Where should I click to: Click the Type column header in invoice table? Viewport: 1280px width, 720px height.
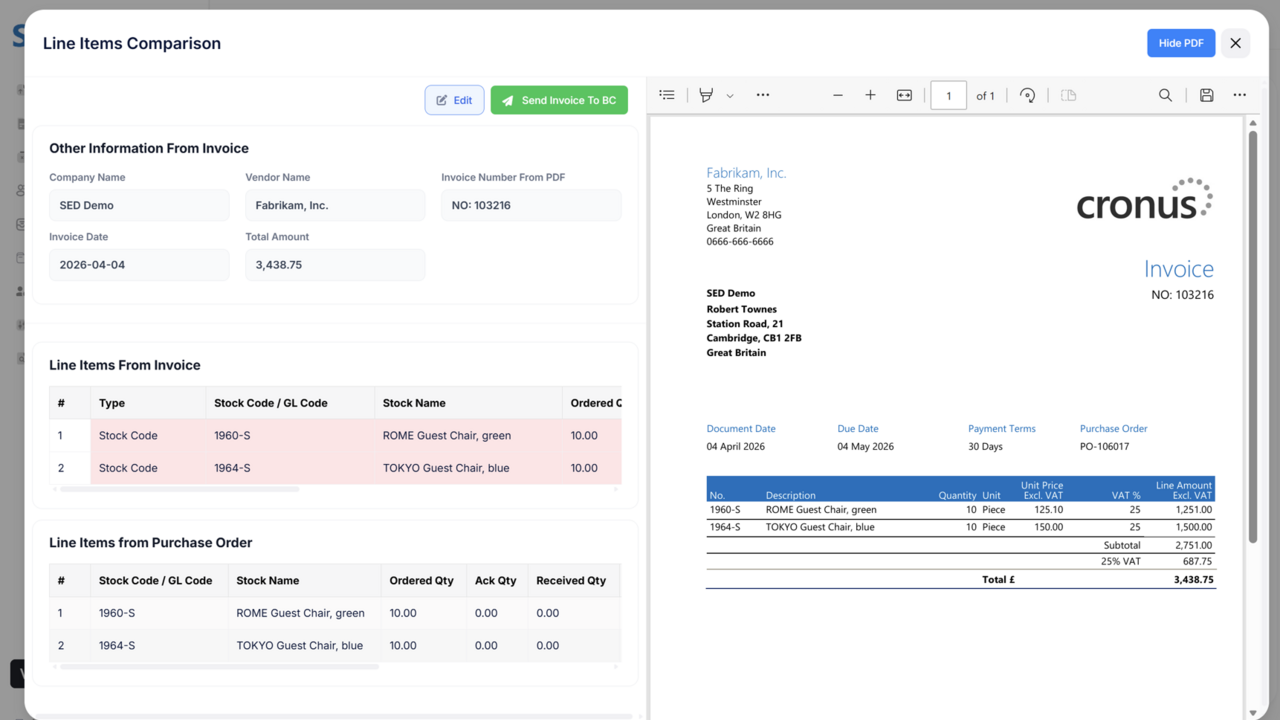tap(148, 403)
